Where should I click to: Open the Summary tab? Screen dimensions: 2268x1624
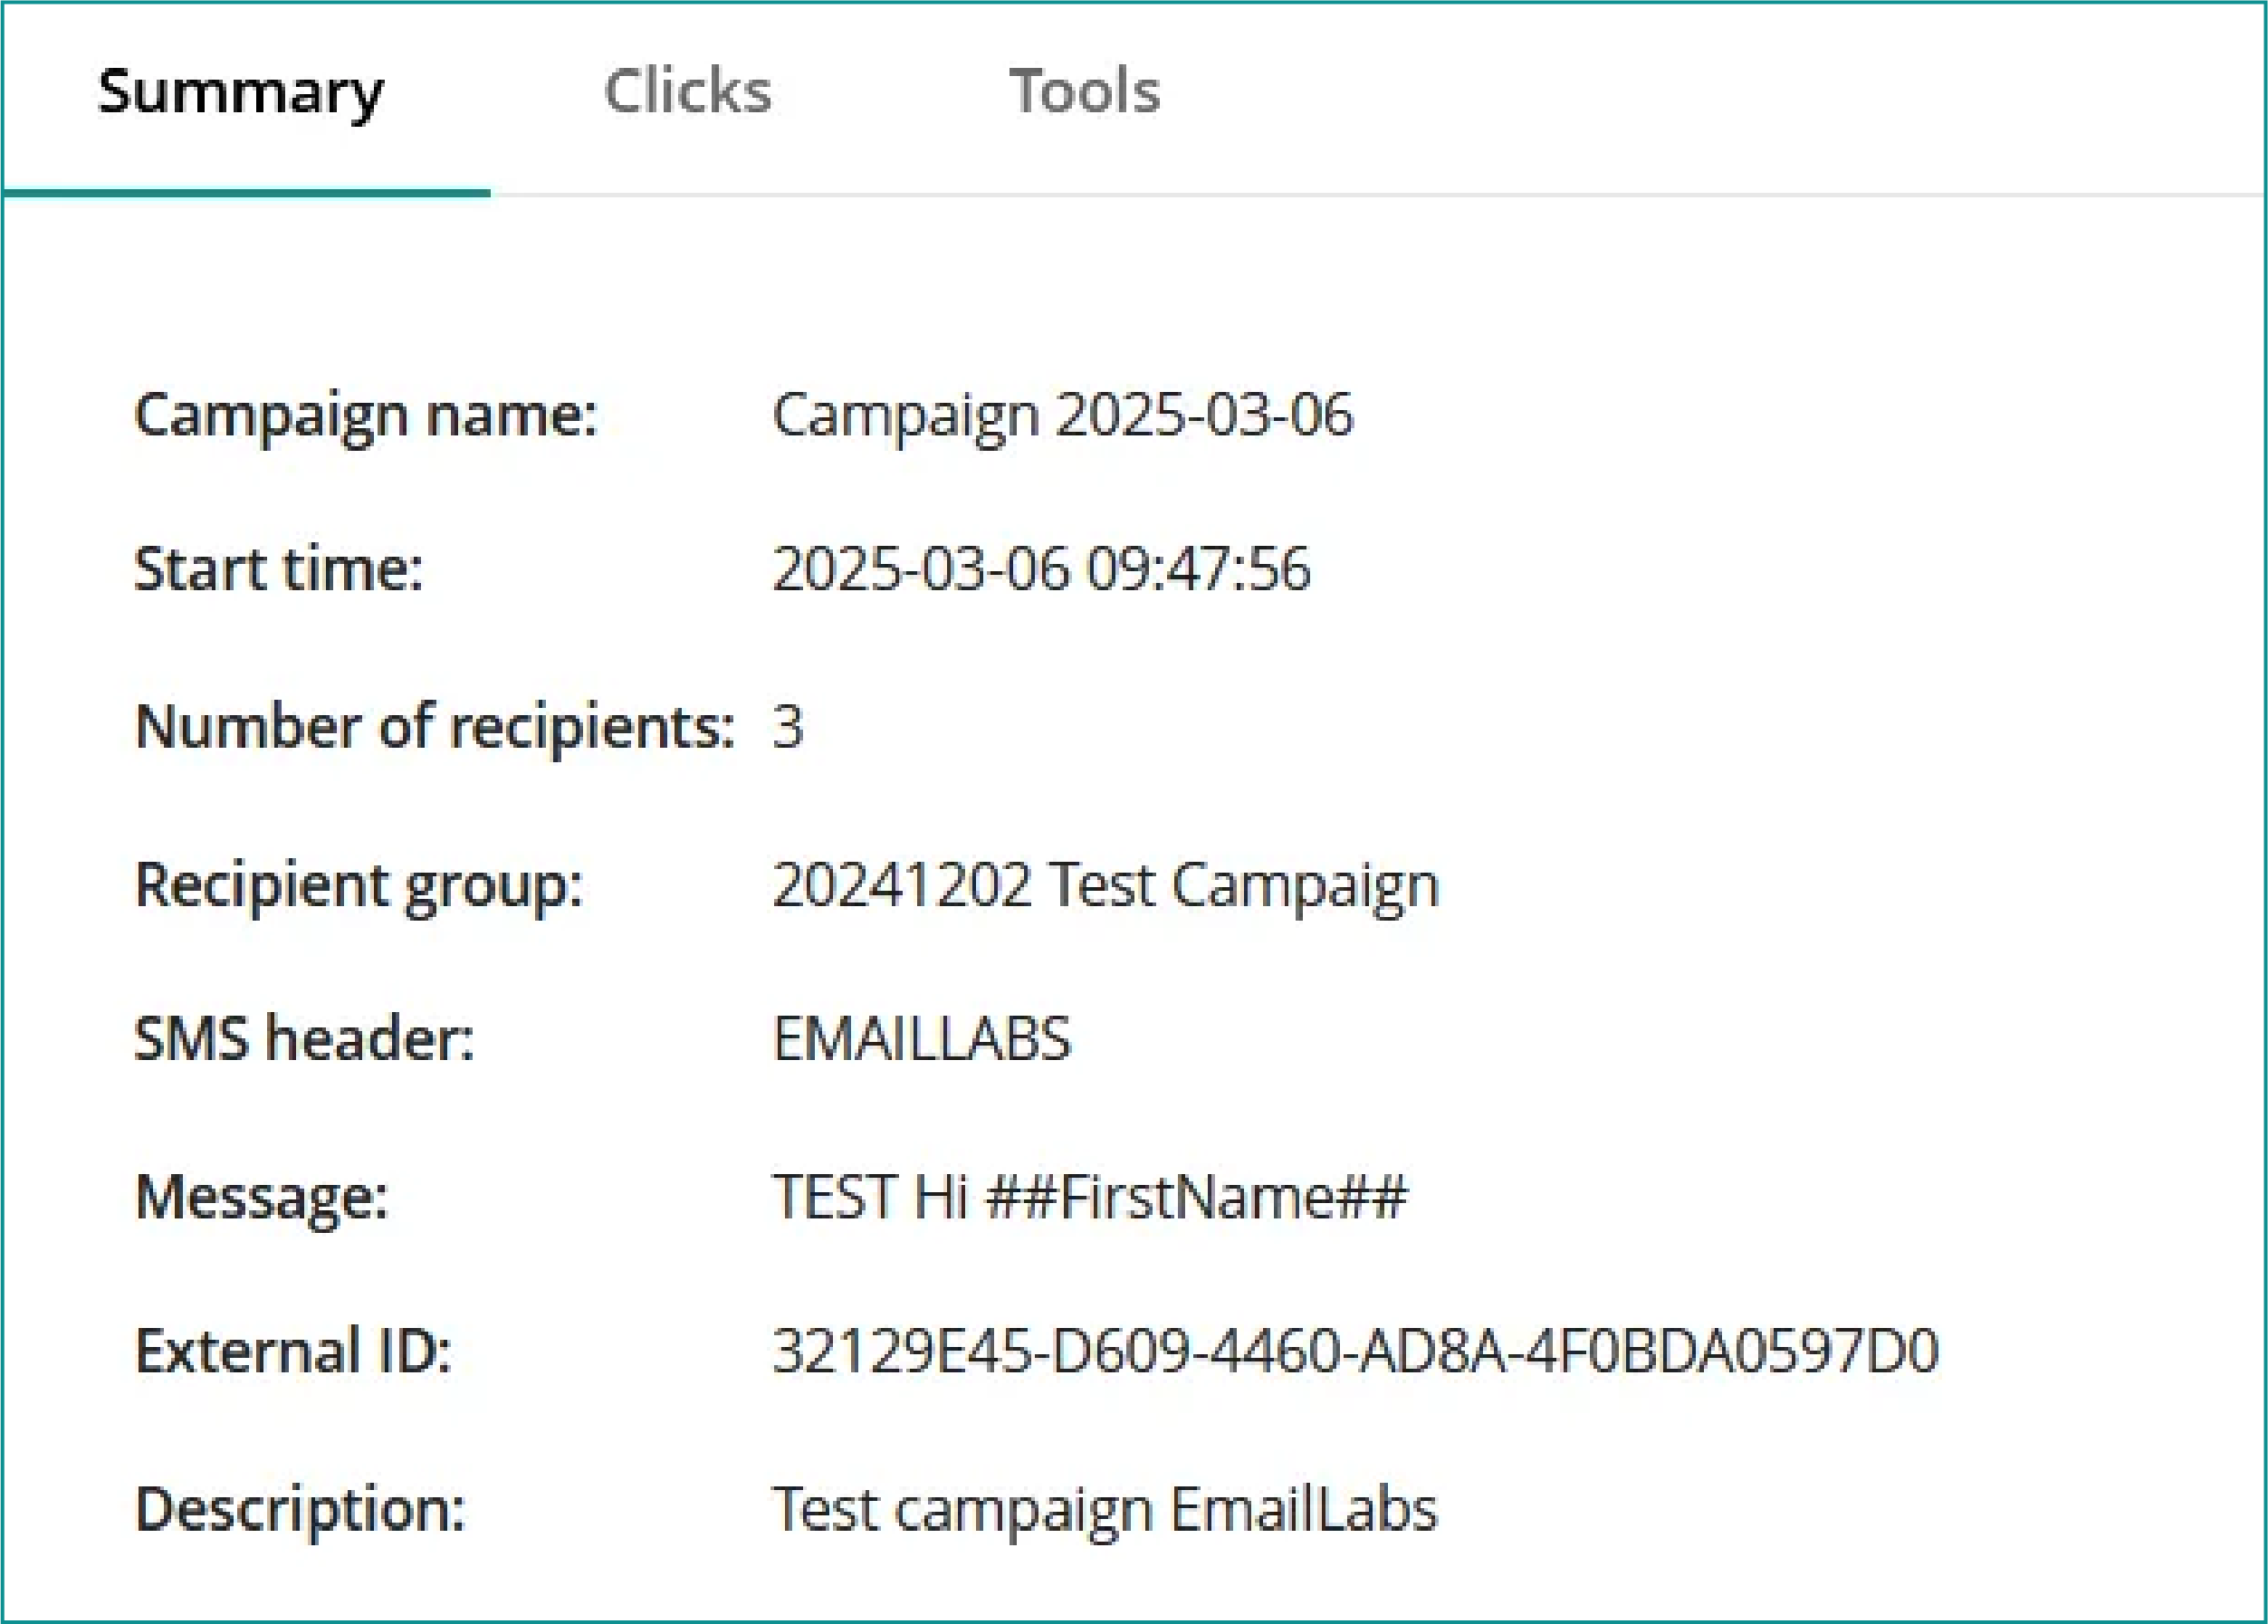tap(241, 92)
